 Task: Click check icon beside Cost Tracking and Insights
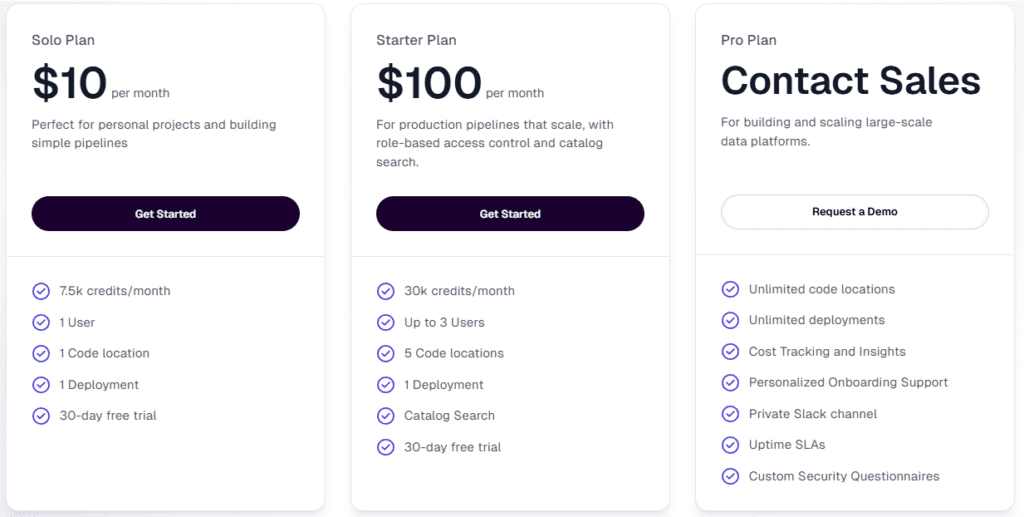(730, 351)
